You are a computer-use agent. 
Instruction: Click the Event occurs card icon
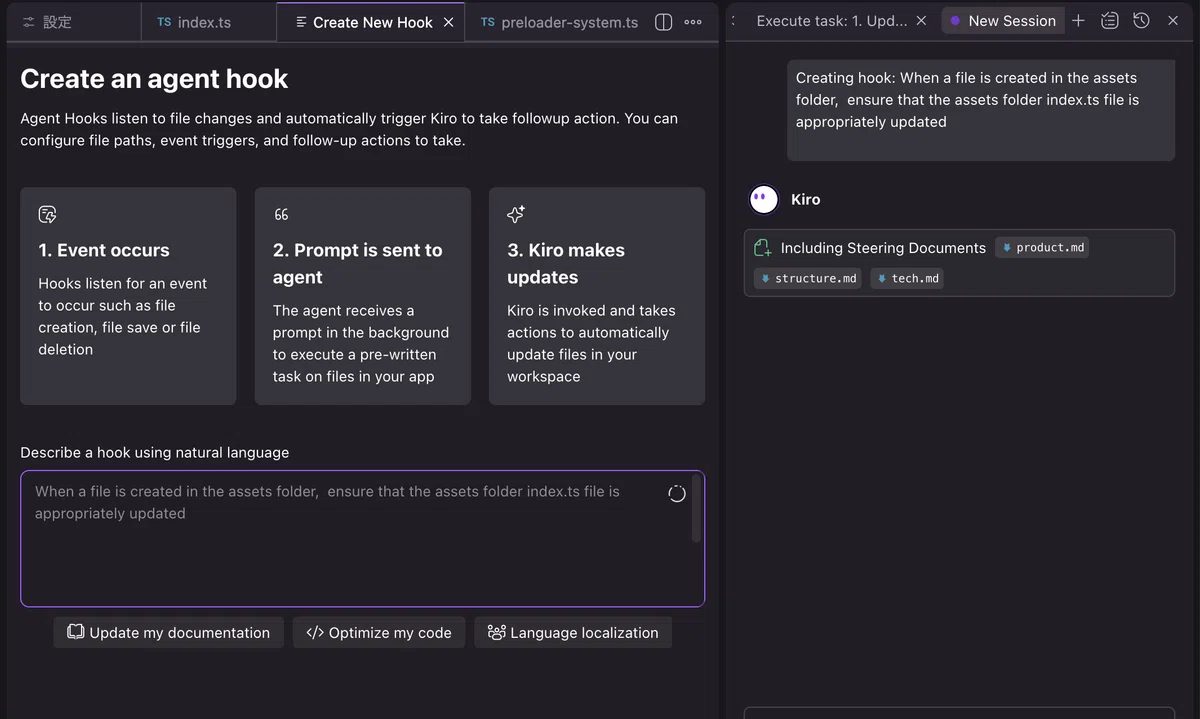pyautogui.click(x=47, y=214)
